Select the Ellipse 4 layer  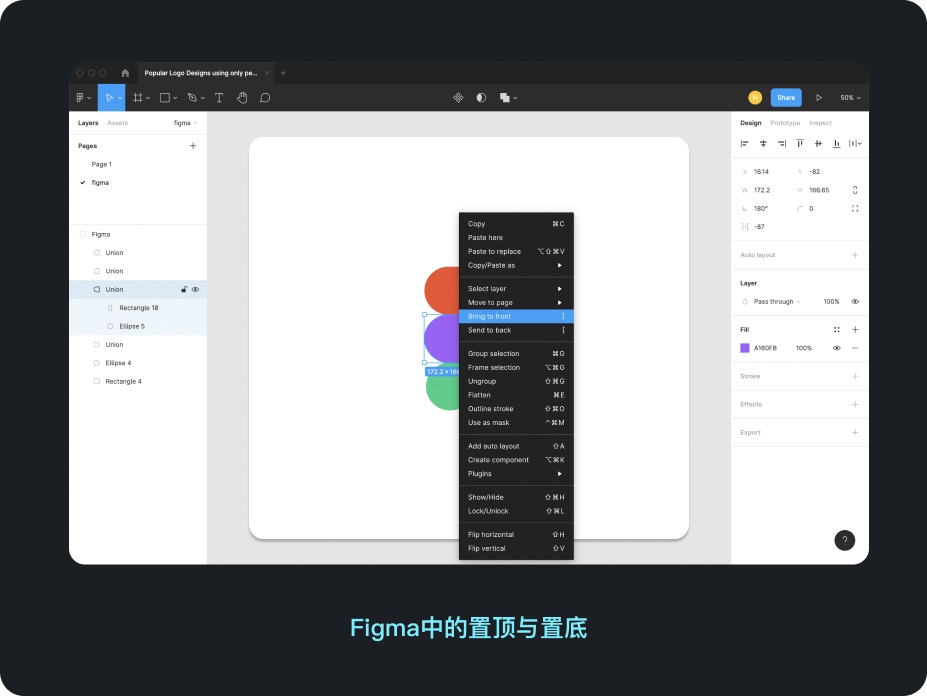click(x=118, y=363)
